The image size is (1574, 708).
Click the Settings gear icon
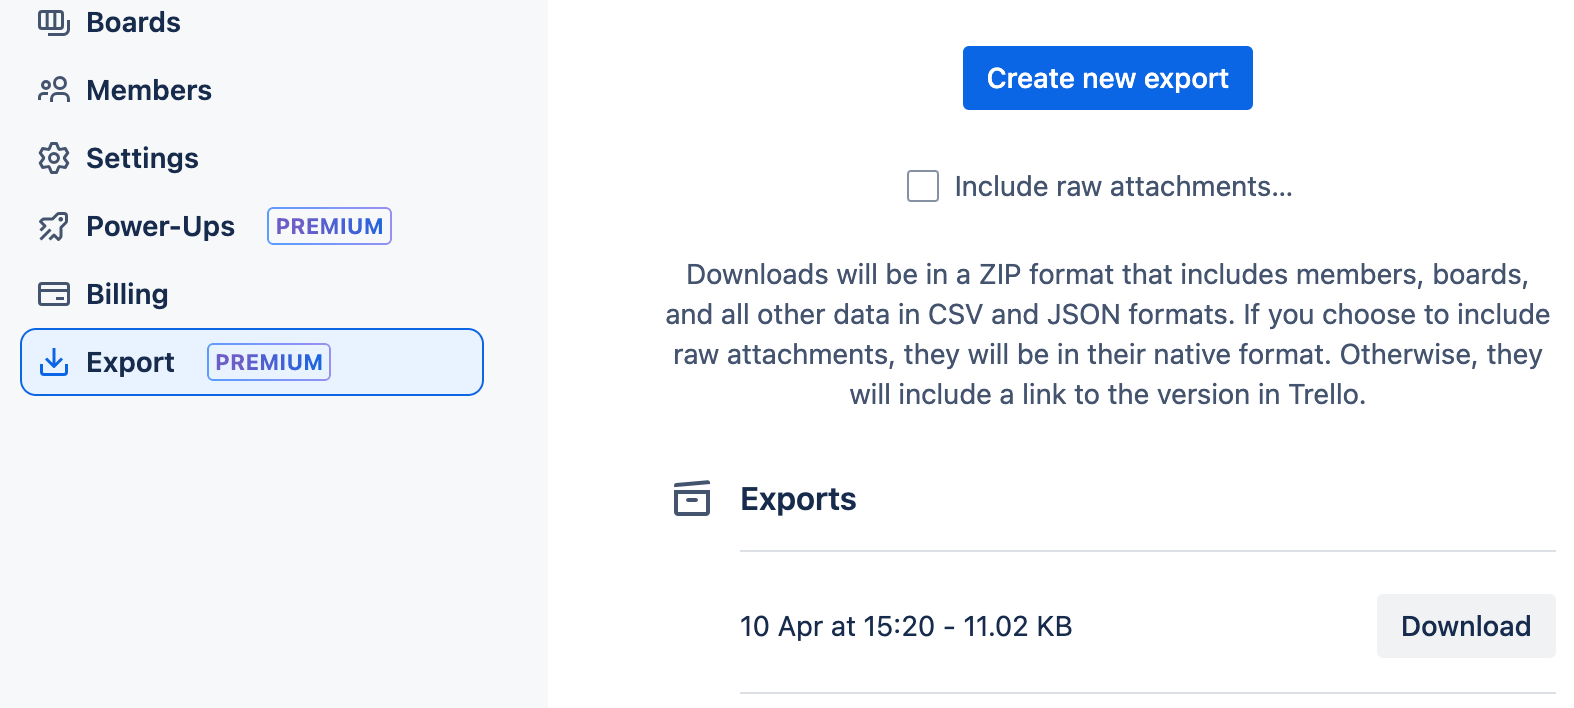pos(55,158)
